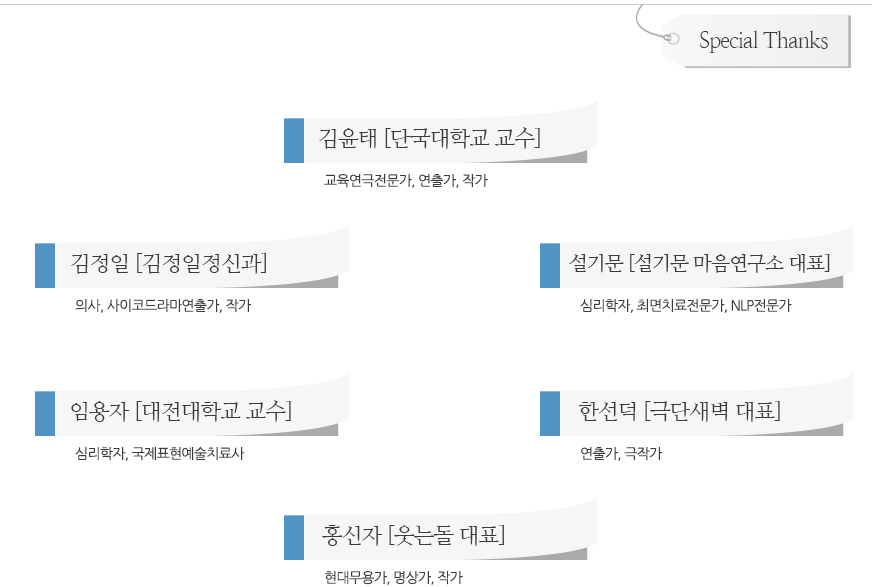872x587 pixels.
Task: Click the blue bar beside 홍신자
Action: 294,538
